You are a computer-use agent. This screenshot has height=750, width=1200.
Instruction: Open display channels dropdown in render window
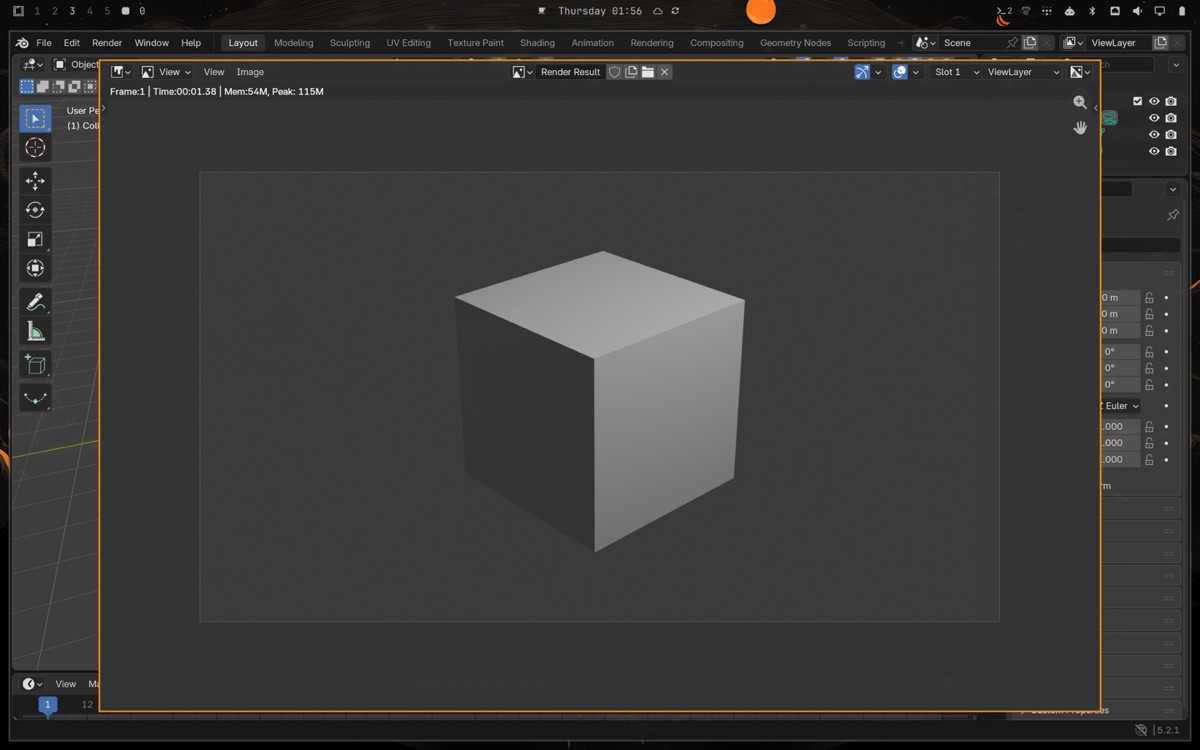click(1080, 72)
